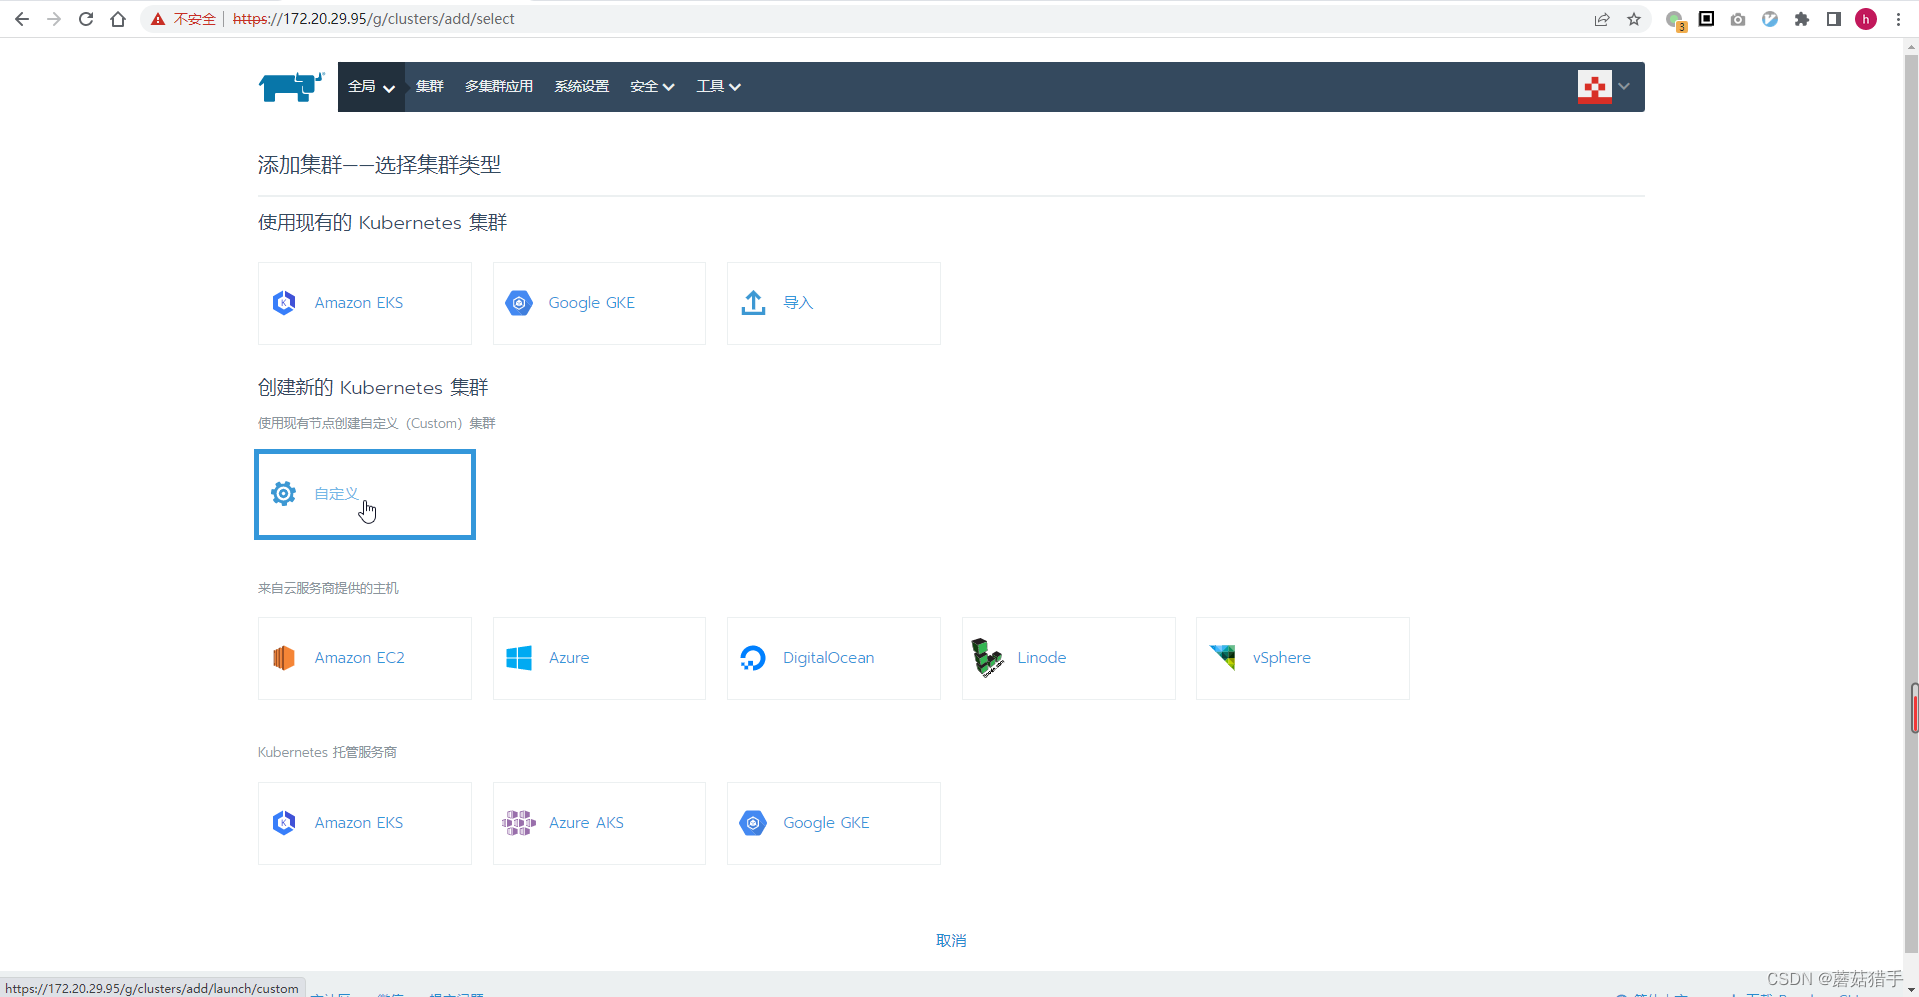Click the 取消 cancel link
The width and height of the screenshot is (1919, 997).
coord(951,941)
